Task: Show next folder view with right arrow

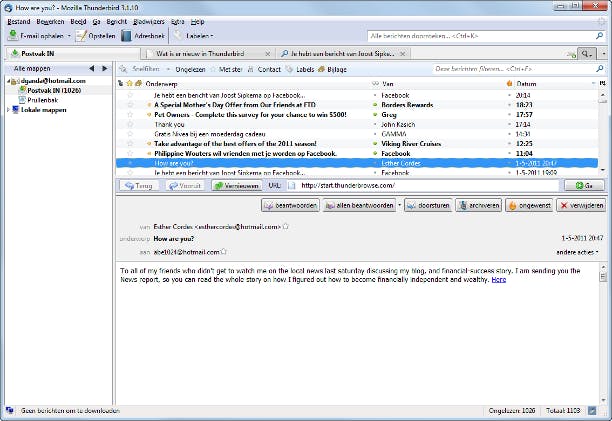Action: [105, 68]
